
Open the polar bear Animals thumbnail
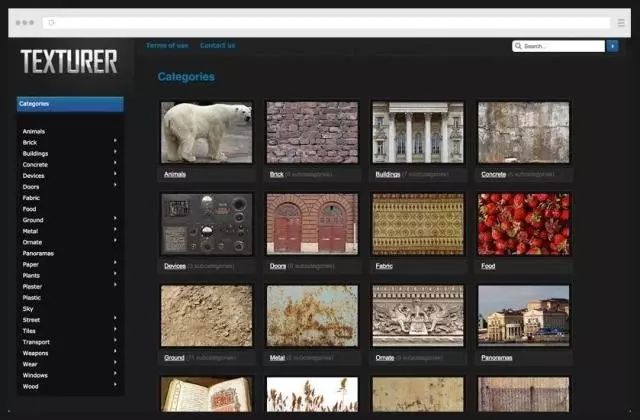(x=207, y=133)
